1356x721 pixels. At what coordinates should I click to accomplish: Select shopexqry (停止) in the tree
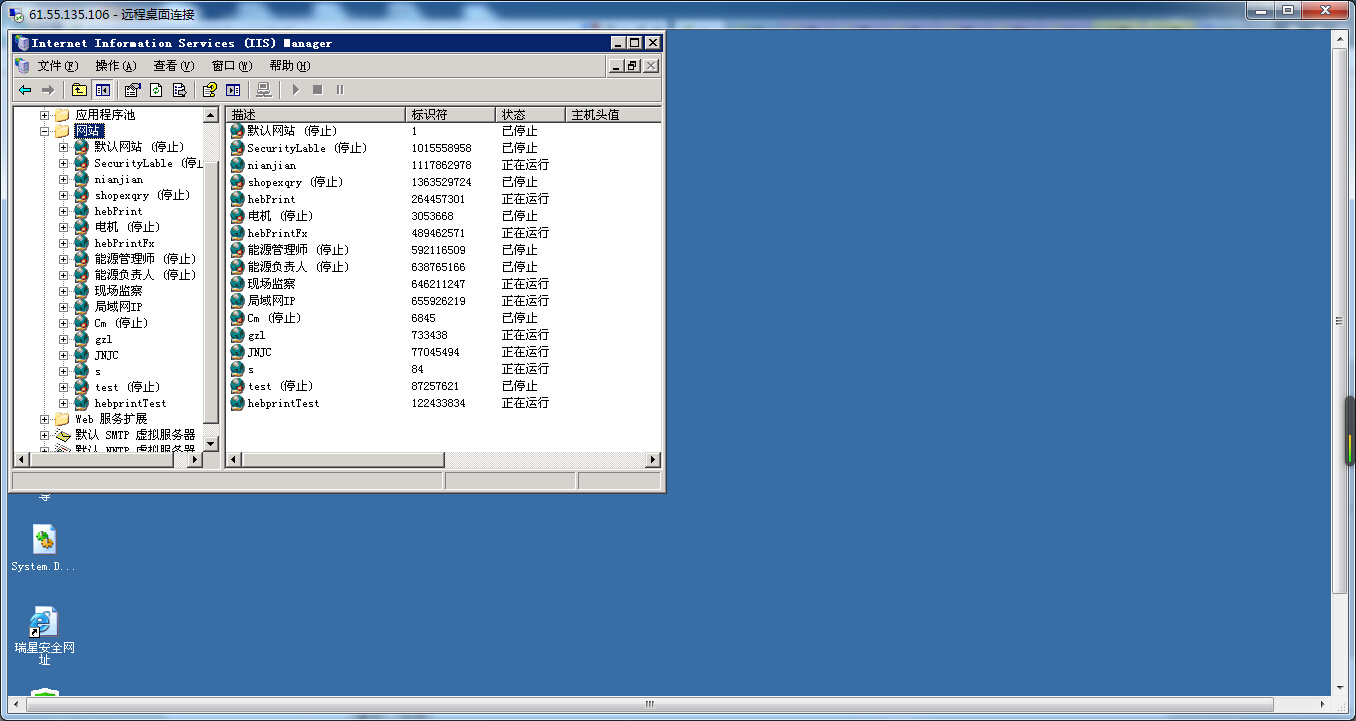click(x=142, y=195)
